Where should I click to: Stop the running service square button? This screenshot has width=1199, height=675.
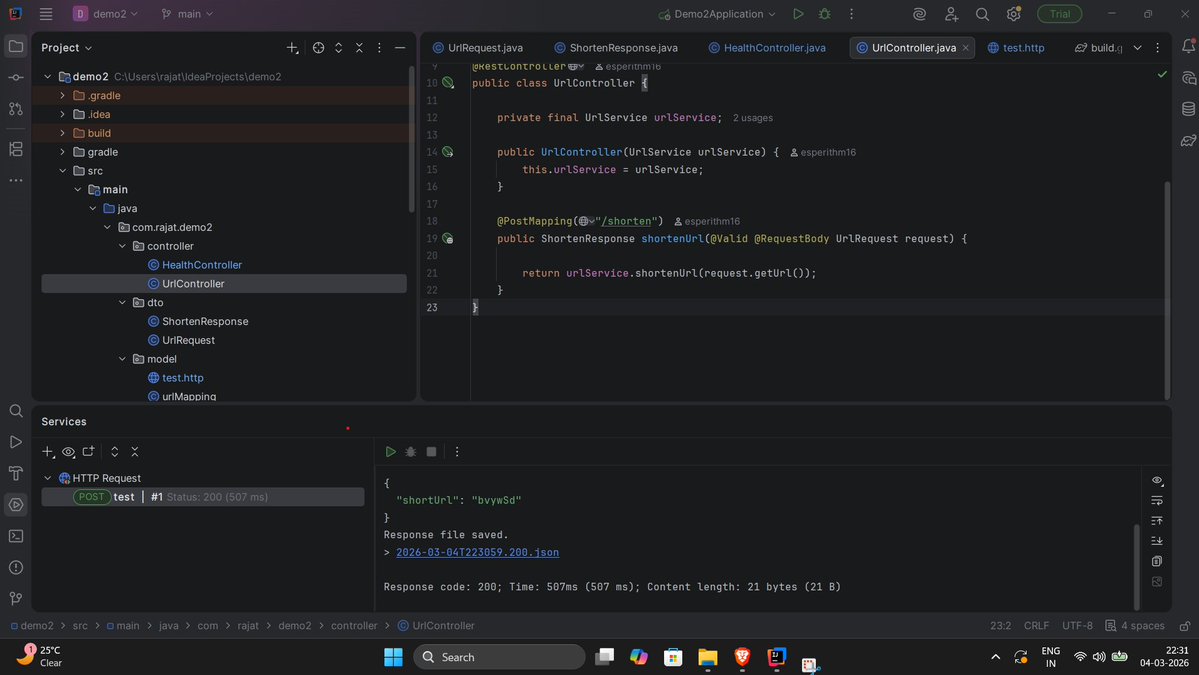[x=431, y=452]
